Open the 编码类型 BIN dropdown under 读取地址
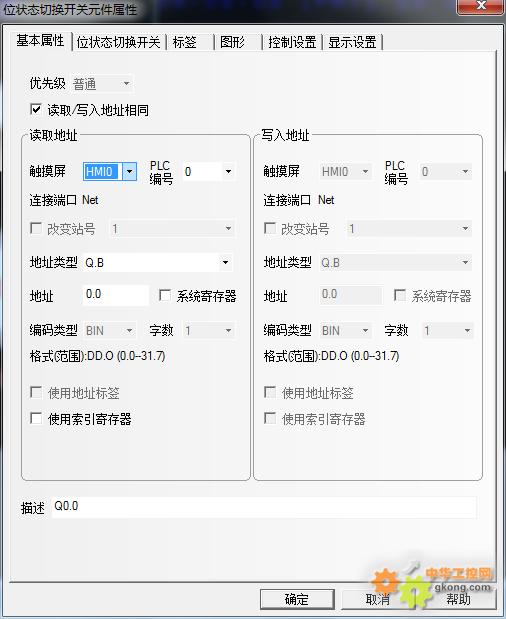This screenshot has height=619, width=506. pos(109,330)
